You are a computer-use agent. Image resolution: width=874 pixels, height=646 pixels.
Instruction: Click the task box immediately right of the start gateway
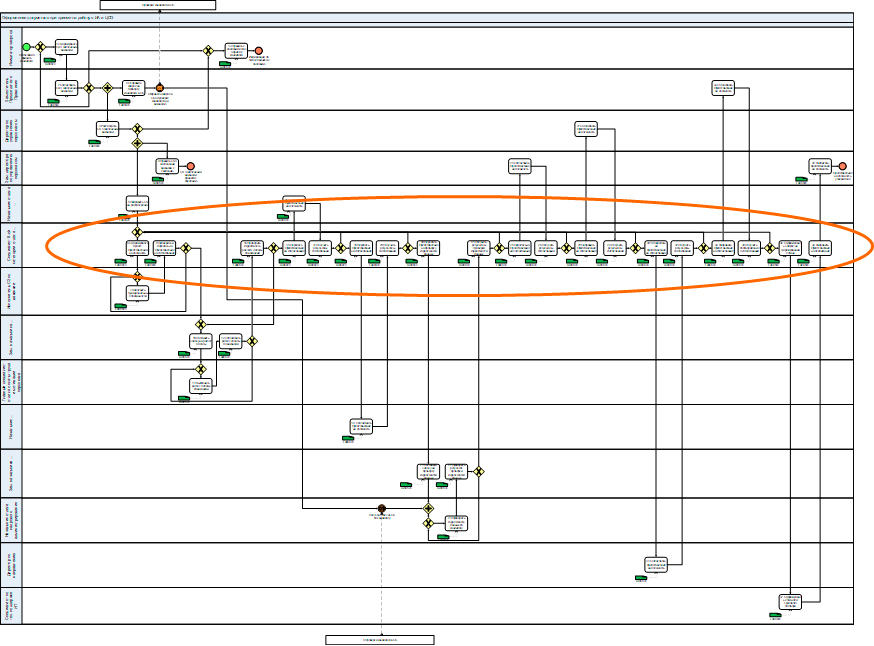point(66,48)
